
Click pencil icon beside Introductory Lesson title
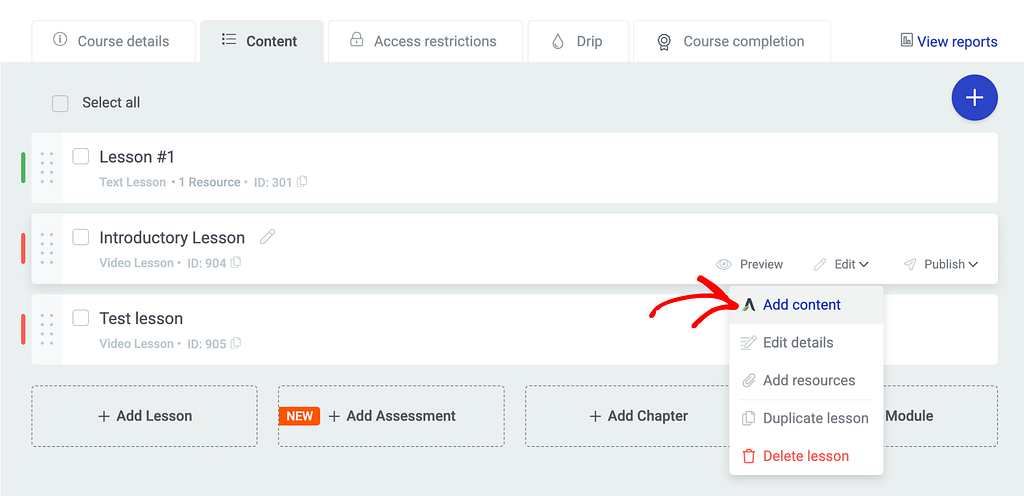coord(268,237)
